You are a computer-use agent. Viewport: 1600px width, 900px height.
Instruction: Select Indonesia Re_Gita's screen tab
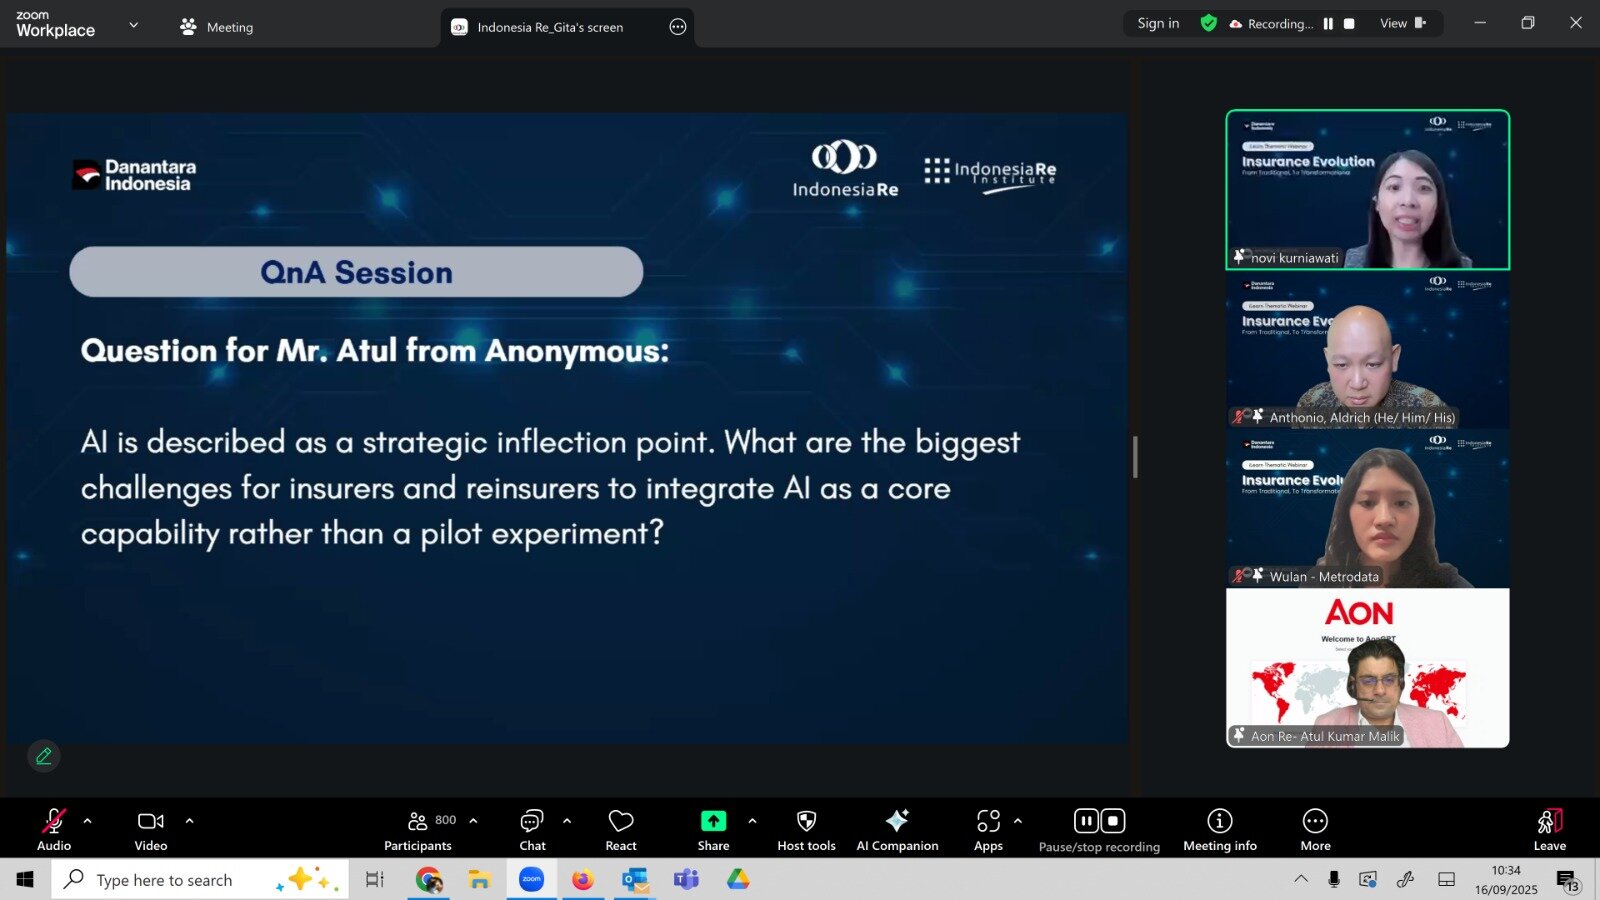click(x=550, y=27)
